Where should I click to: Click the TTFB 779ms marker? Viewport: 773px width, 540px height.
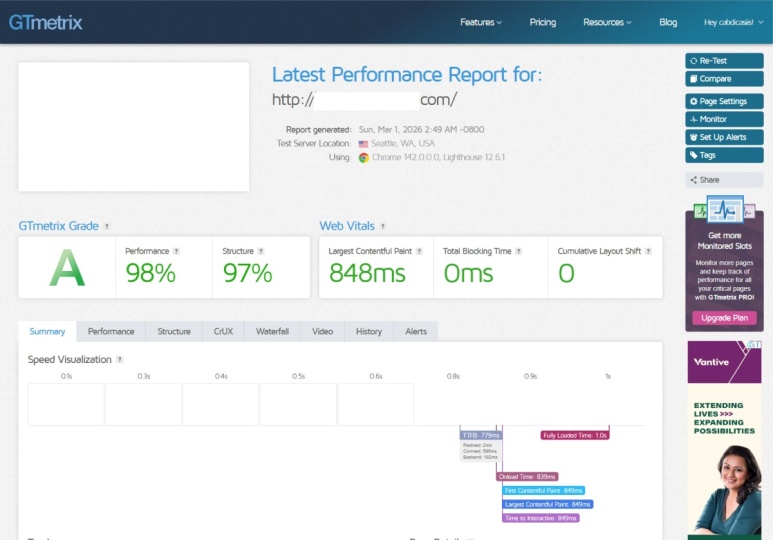point(481,435)
